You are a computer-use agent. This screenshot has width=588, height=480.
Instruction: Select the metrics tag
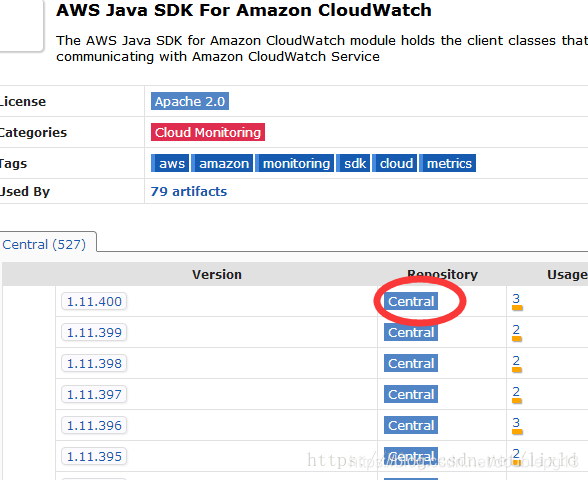click(447, 163)
